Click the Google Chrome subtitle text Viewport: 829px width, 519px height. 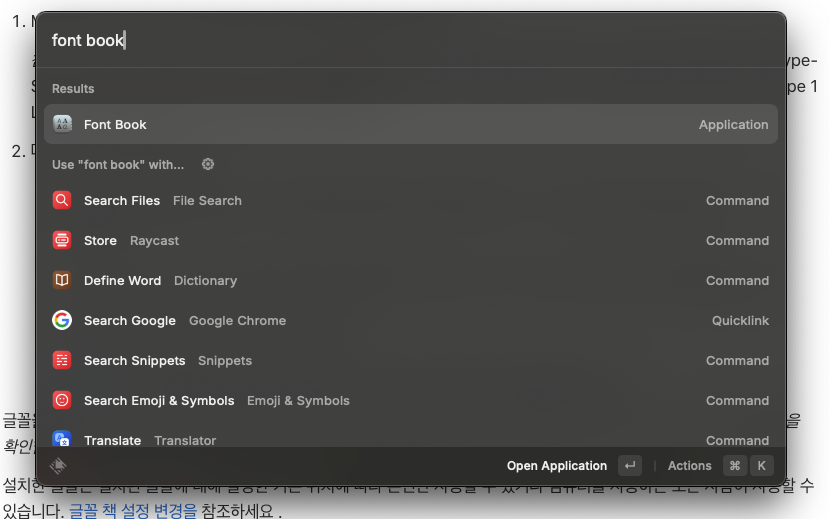pyautogui.click(x=237, y=321)
